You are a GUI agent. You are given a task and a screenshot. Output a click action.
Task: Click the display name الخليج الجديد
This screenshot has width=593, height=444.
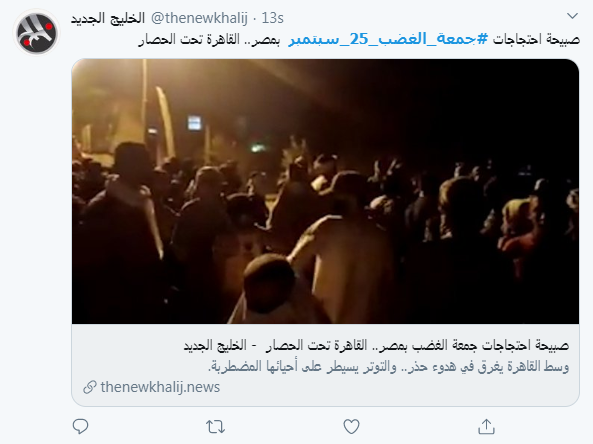(x=108, y=18)
